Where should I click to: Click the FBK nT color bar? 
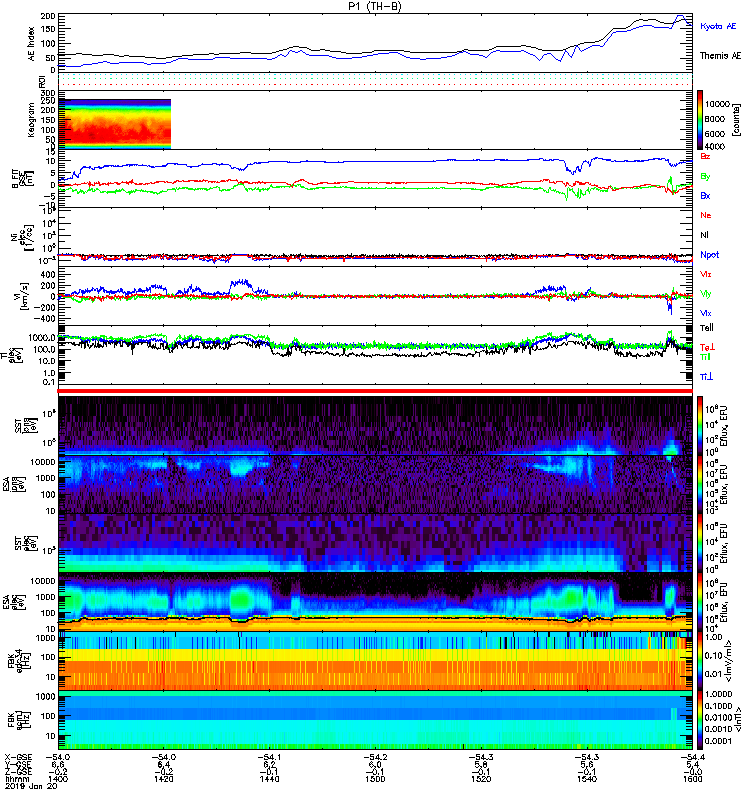pos(700,720)
